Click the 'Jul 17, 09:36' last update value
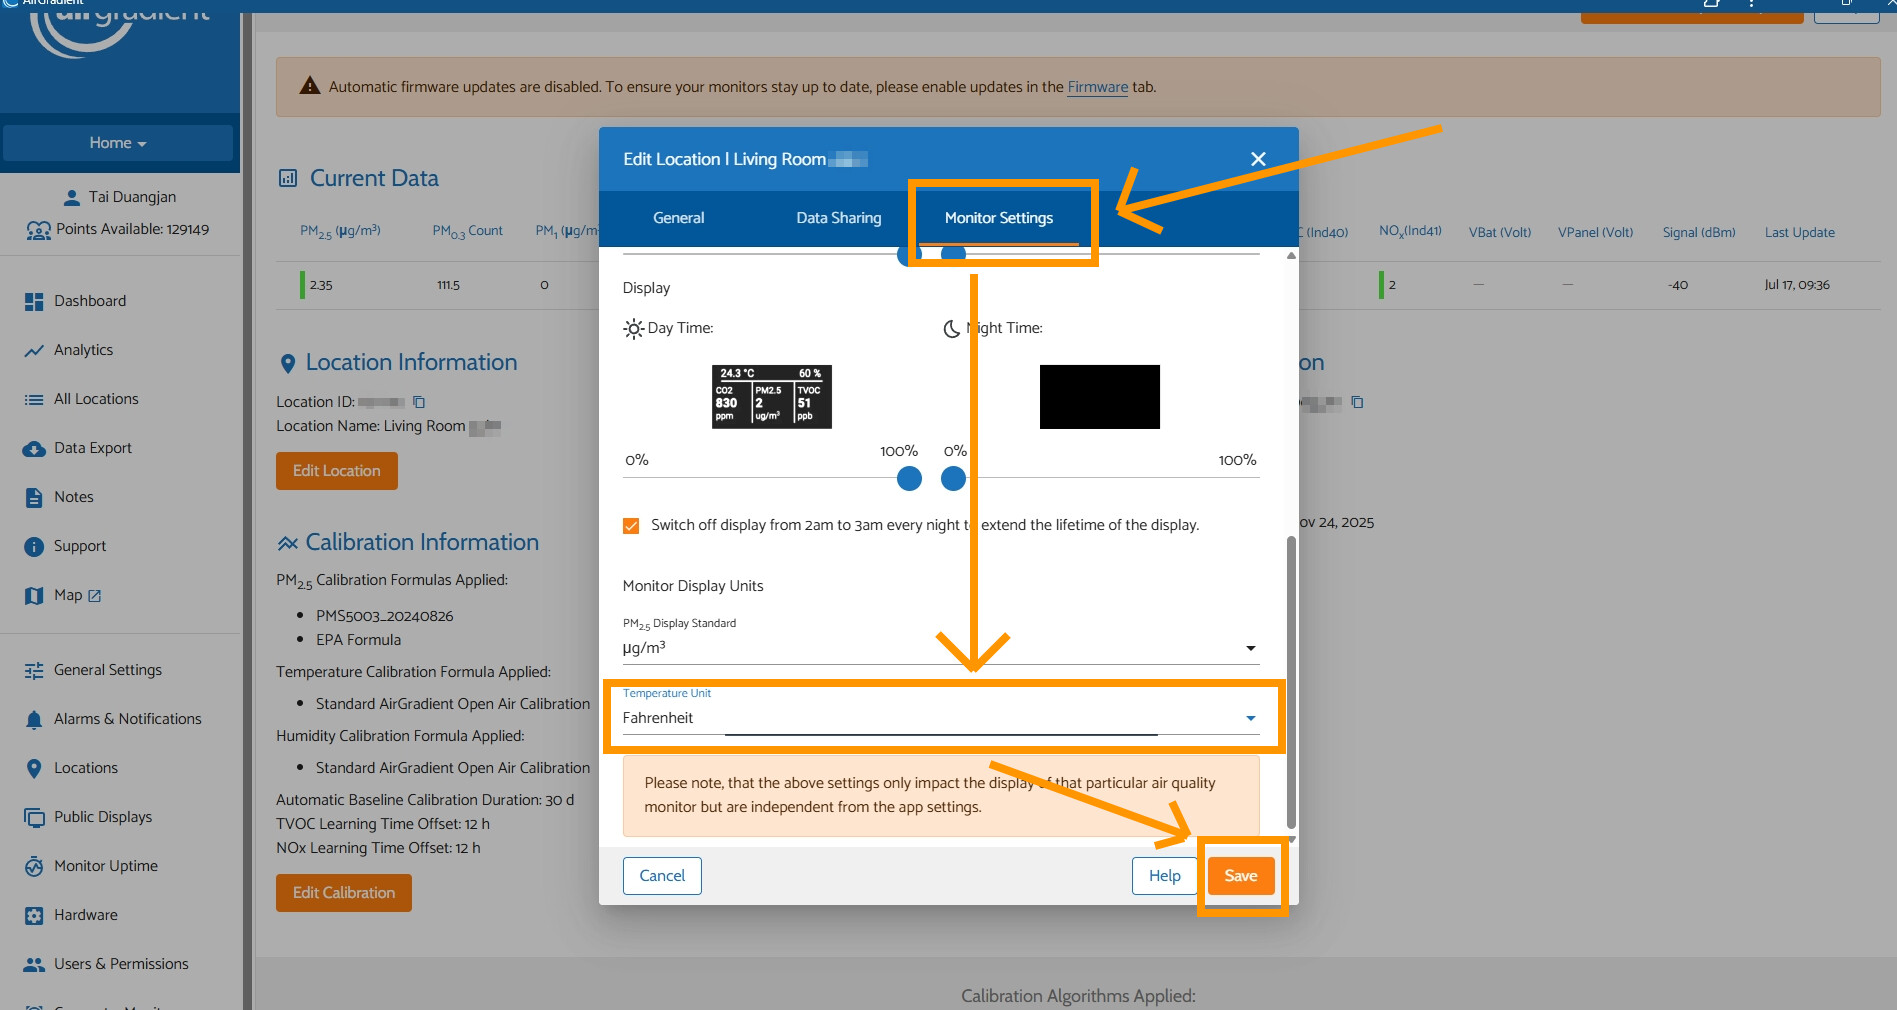Image resolution: width=1897 pixels, height=1010 pixels. pos(1797,285)
